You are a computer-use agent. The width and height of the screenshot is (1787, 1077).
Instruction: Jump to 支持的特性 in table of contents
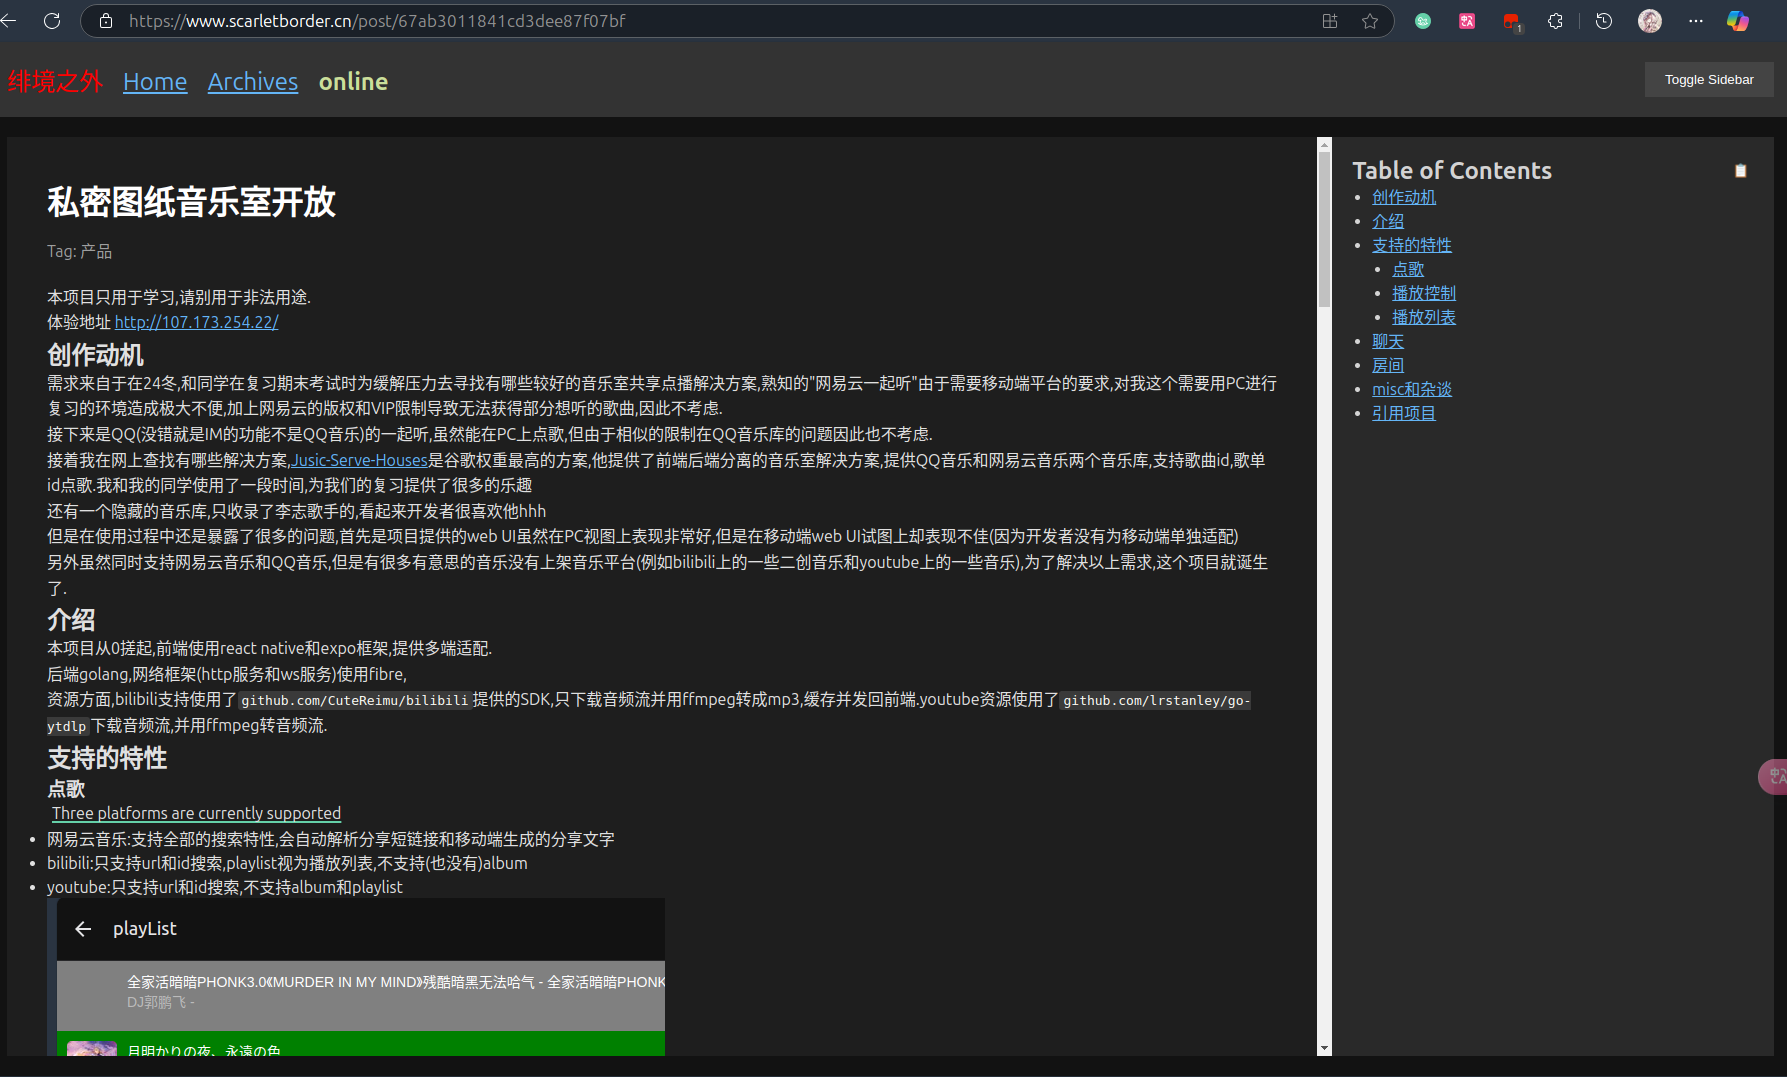point(1412,246)
